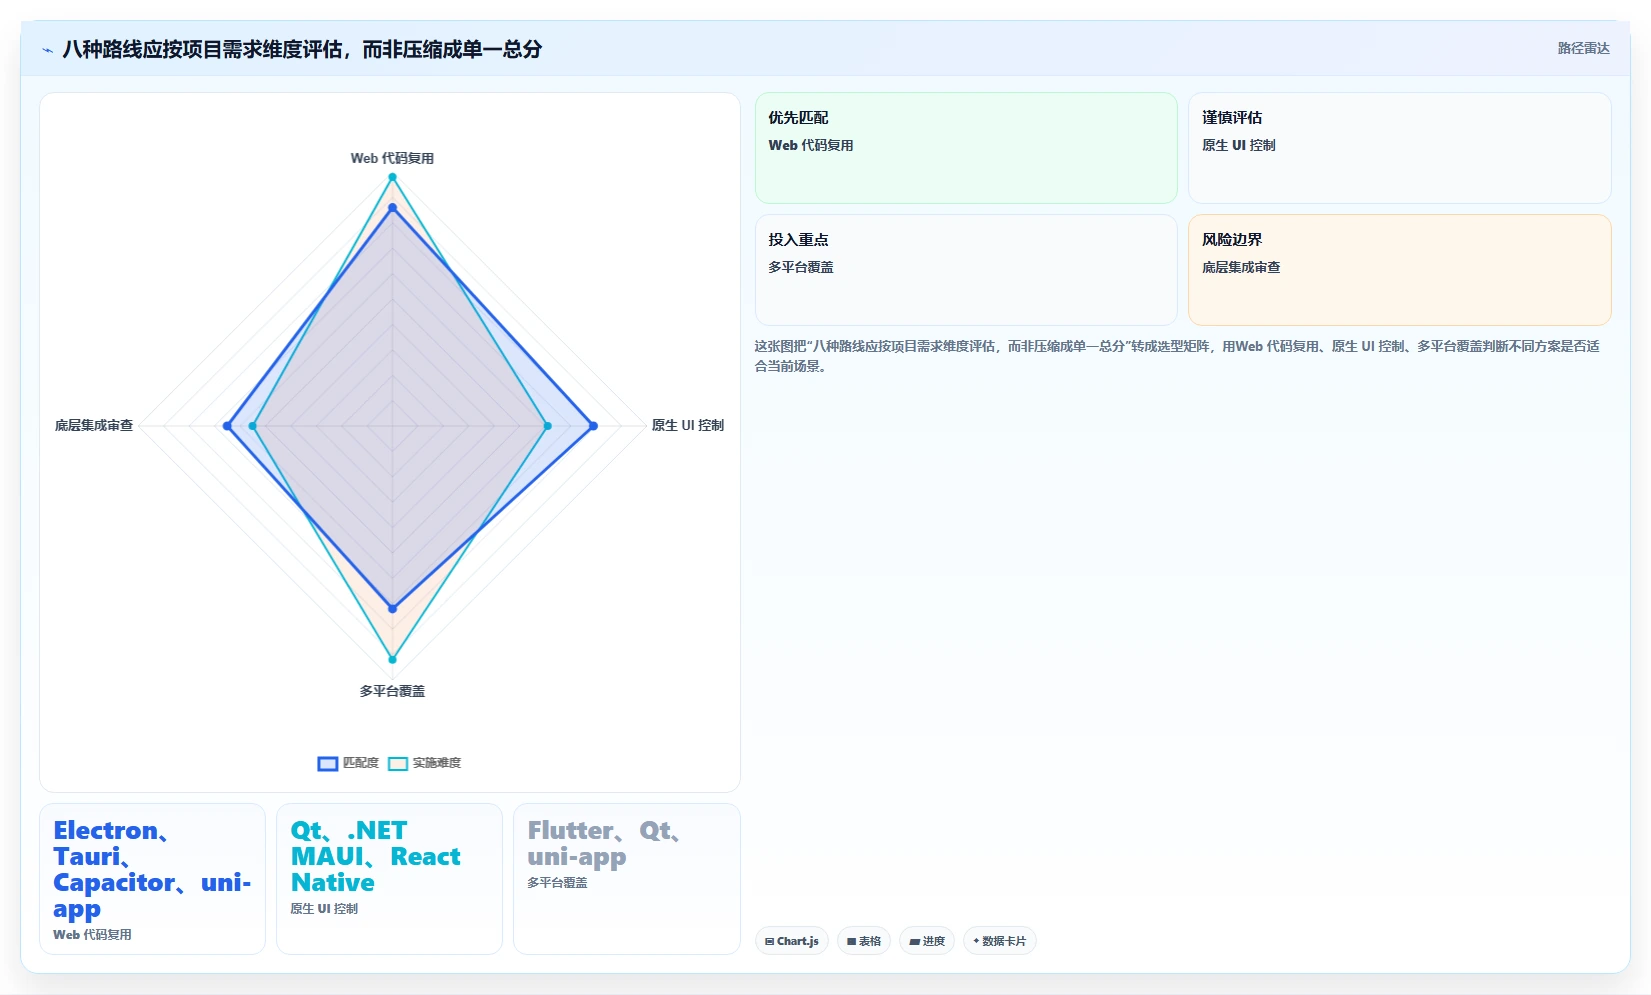Viewport: 1651px width, 995px height.
Task: Click Web 代码复用 text in 优先匹配 card
Action: (811, 145)
